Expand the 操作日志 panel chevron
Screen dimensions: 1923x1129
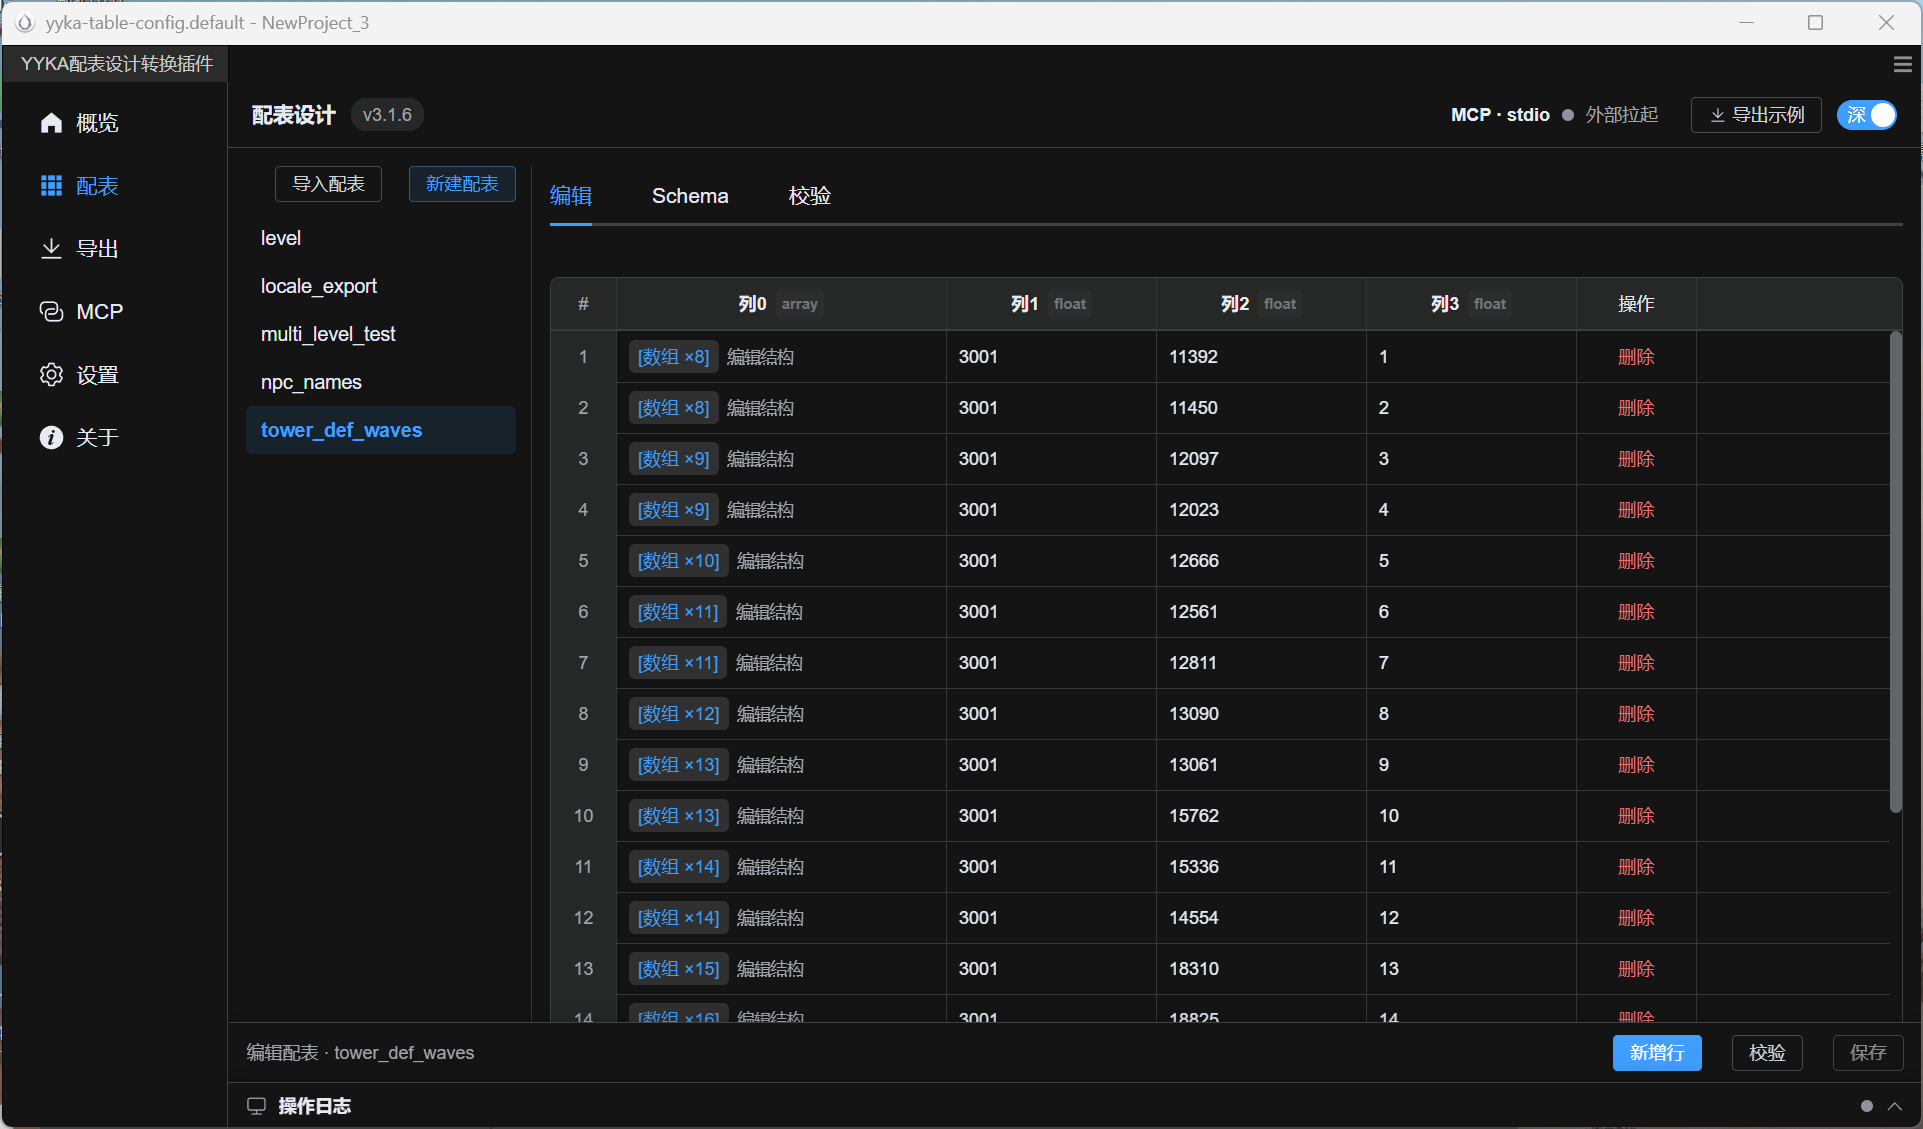tap(1894, 1106)
